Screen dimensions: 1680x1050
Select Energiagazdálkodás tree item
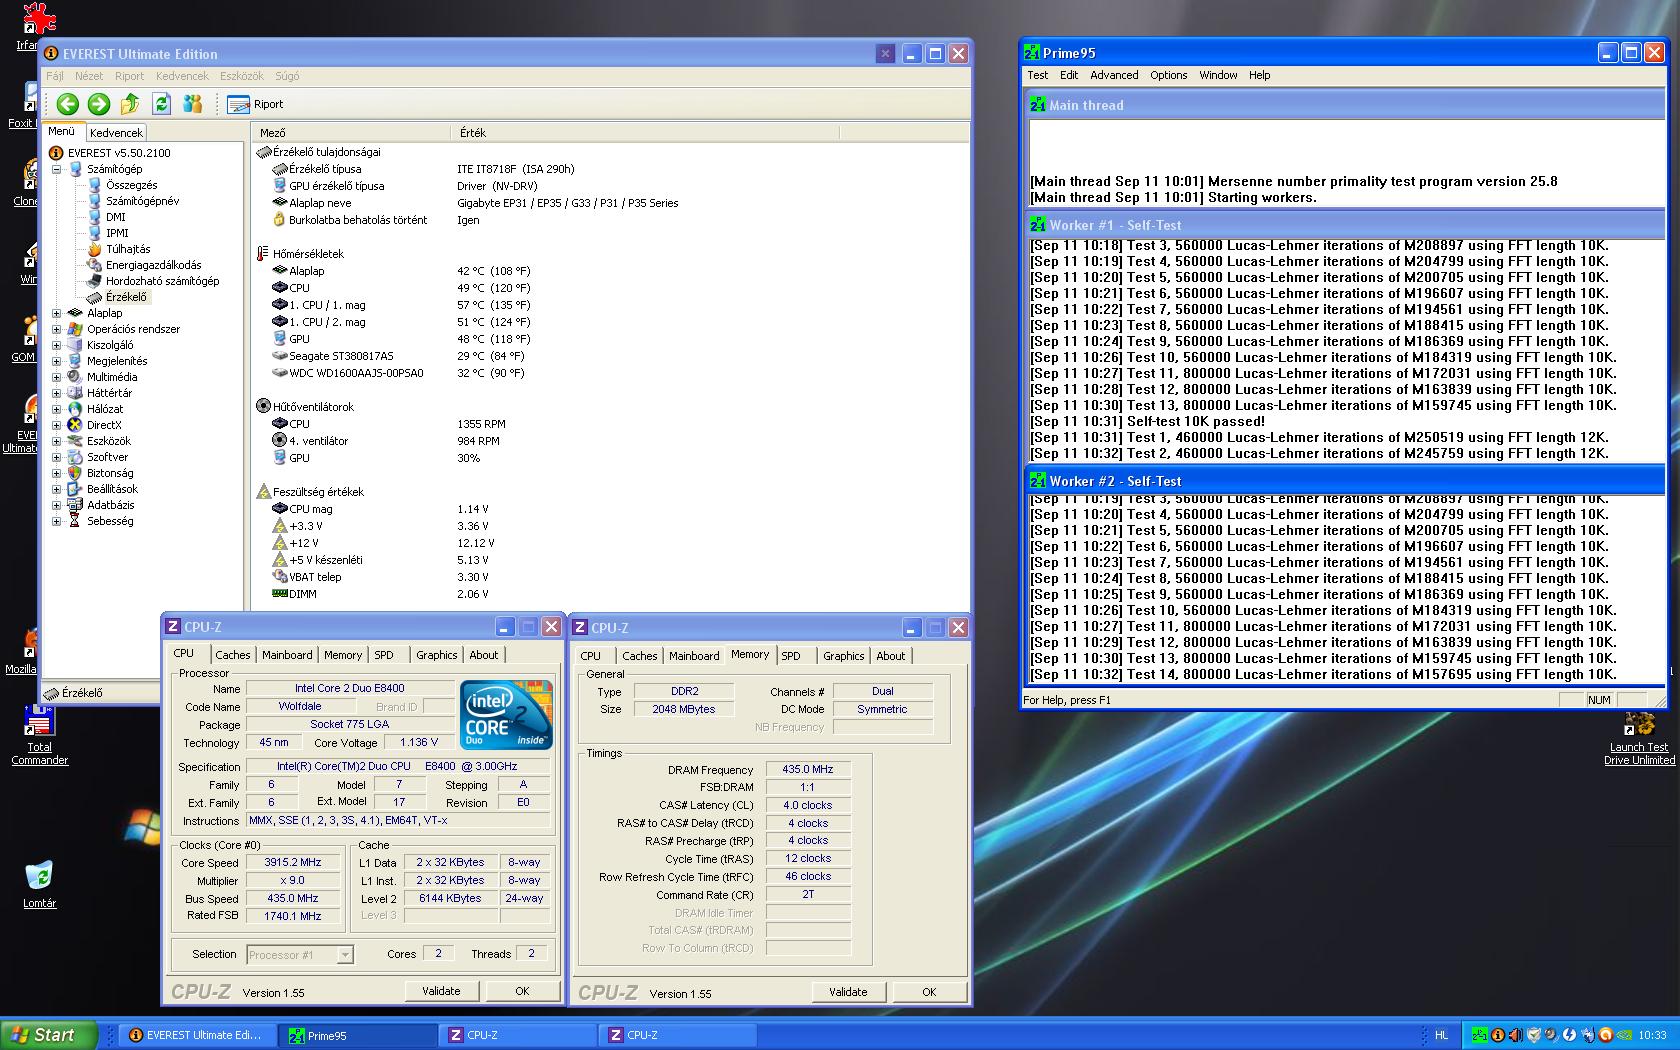pos(153,265)
